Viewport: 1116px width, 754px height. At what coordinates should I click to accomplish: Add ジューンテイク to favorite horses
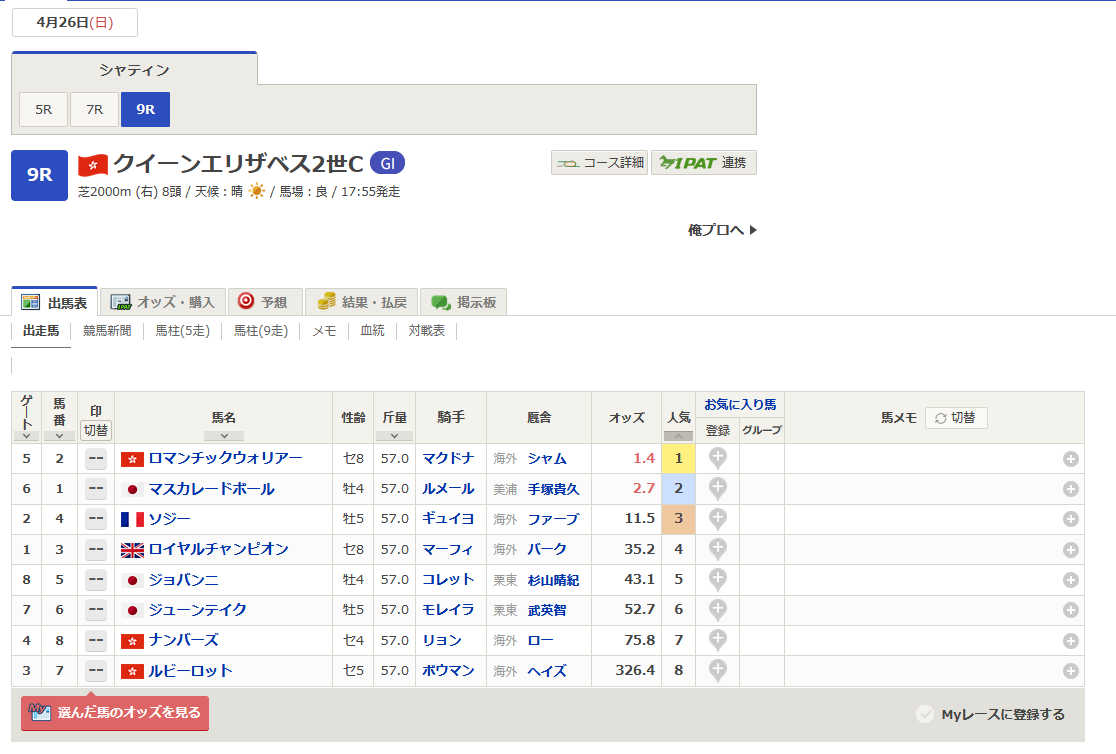pos(717,609)
